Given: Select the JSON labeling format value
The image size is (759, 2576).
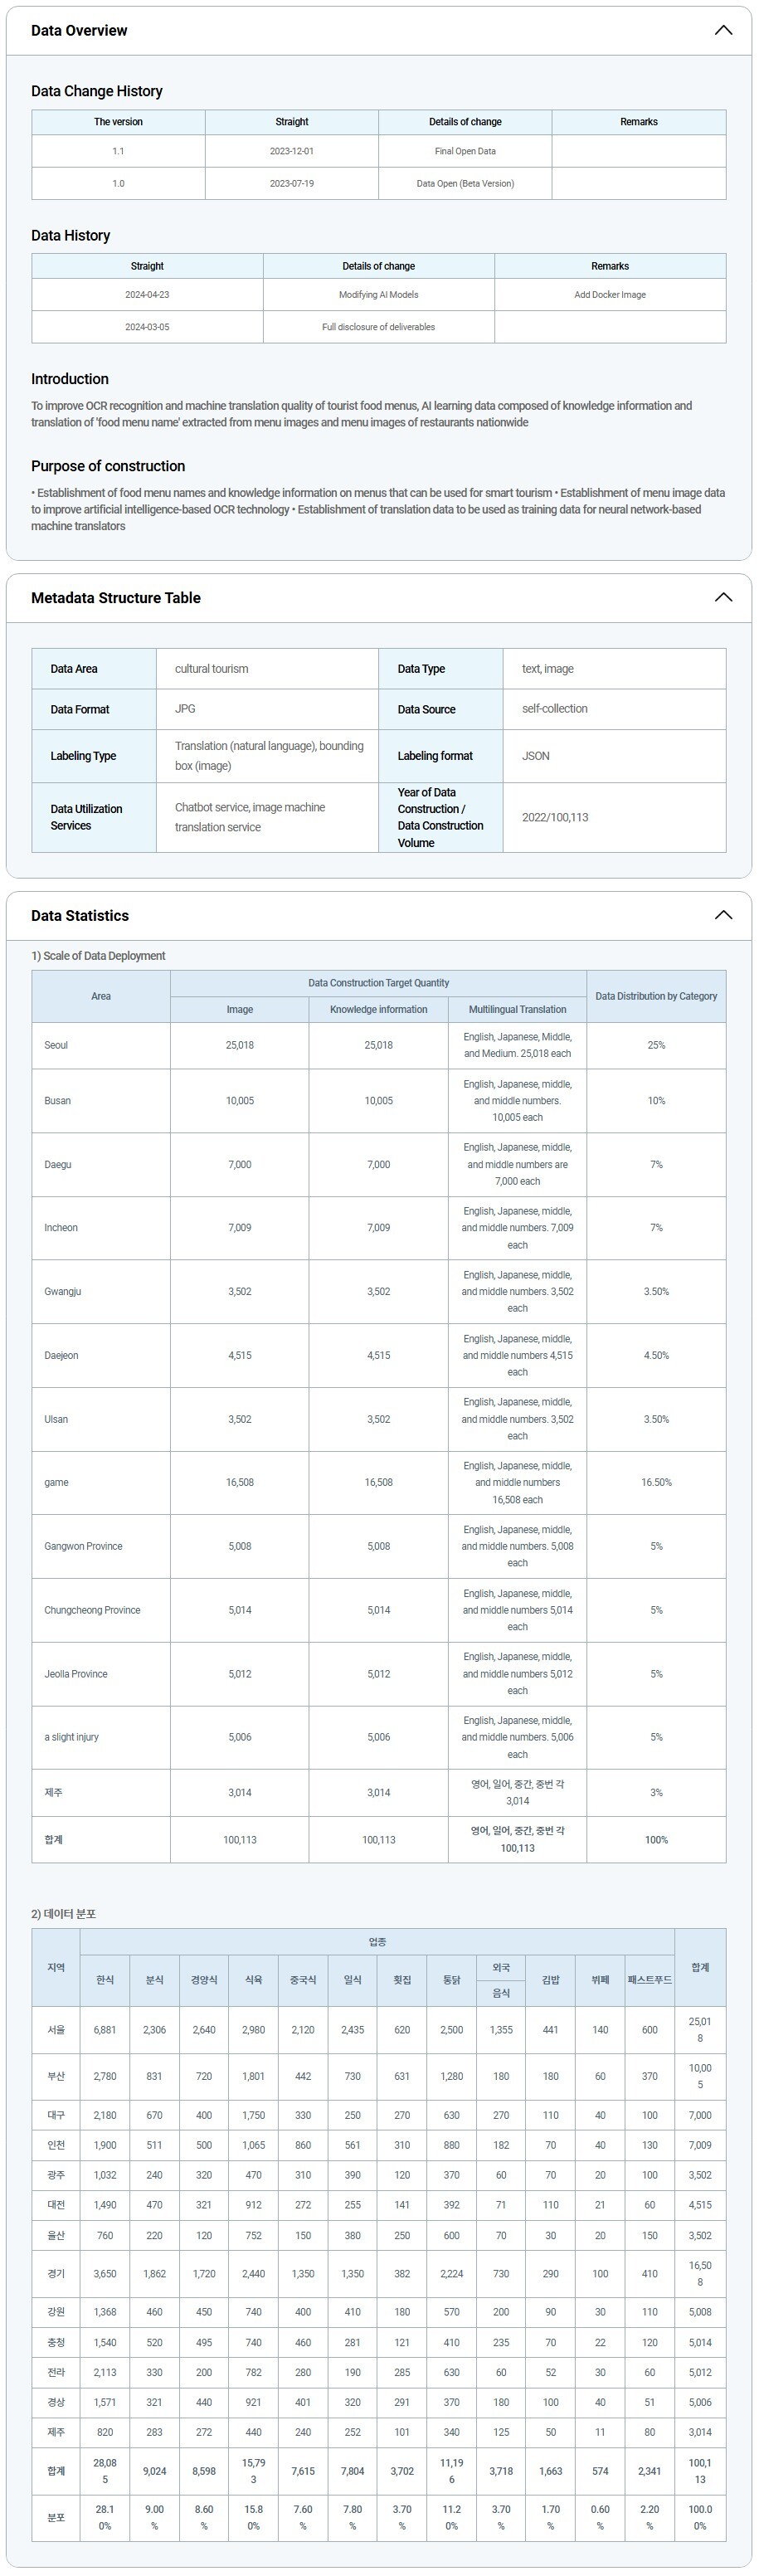Looking at the screenshot, I should (x=536, y=756).
